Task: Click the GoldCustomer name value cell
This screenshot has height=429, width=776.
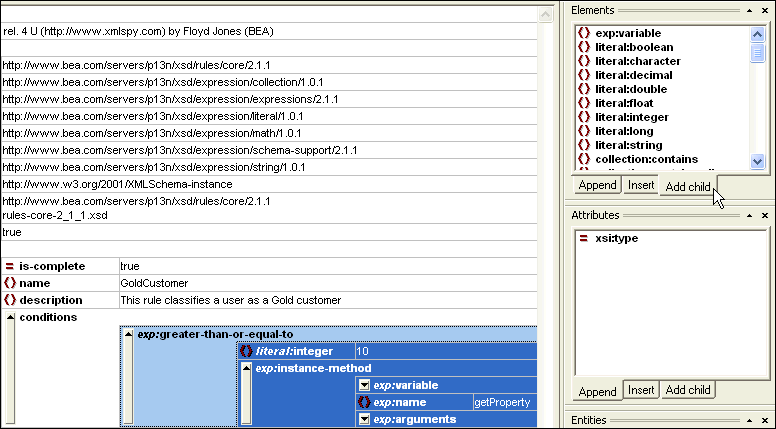Action: coord(328,283)
